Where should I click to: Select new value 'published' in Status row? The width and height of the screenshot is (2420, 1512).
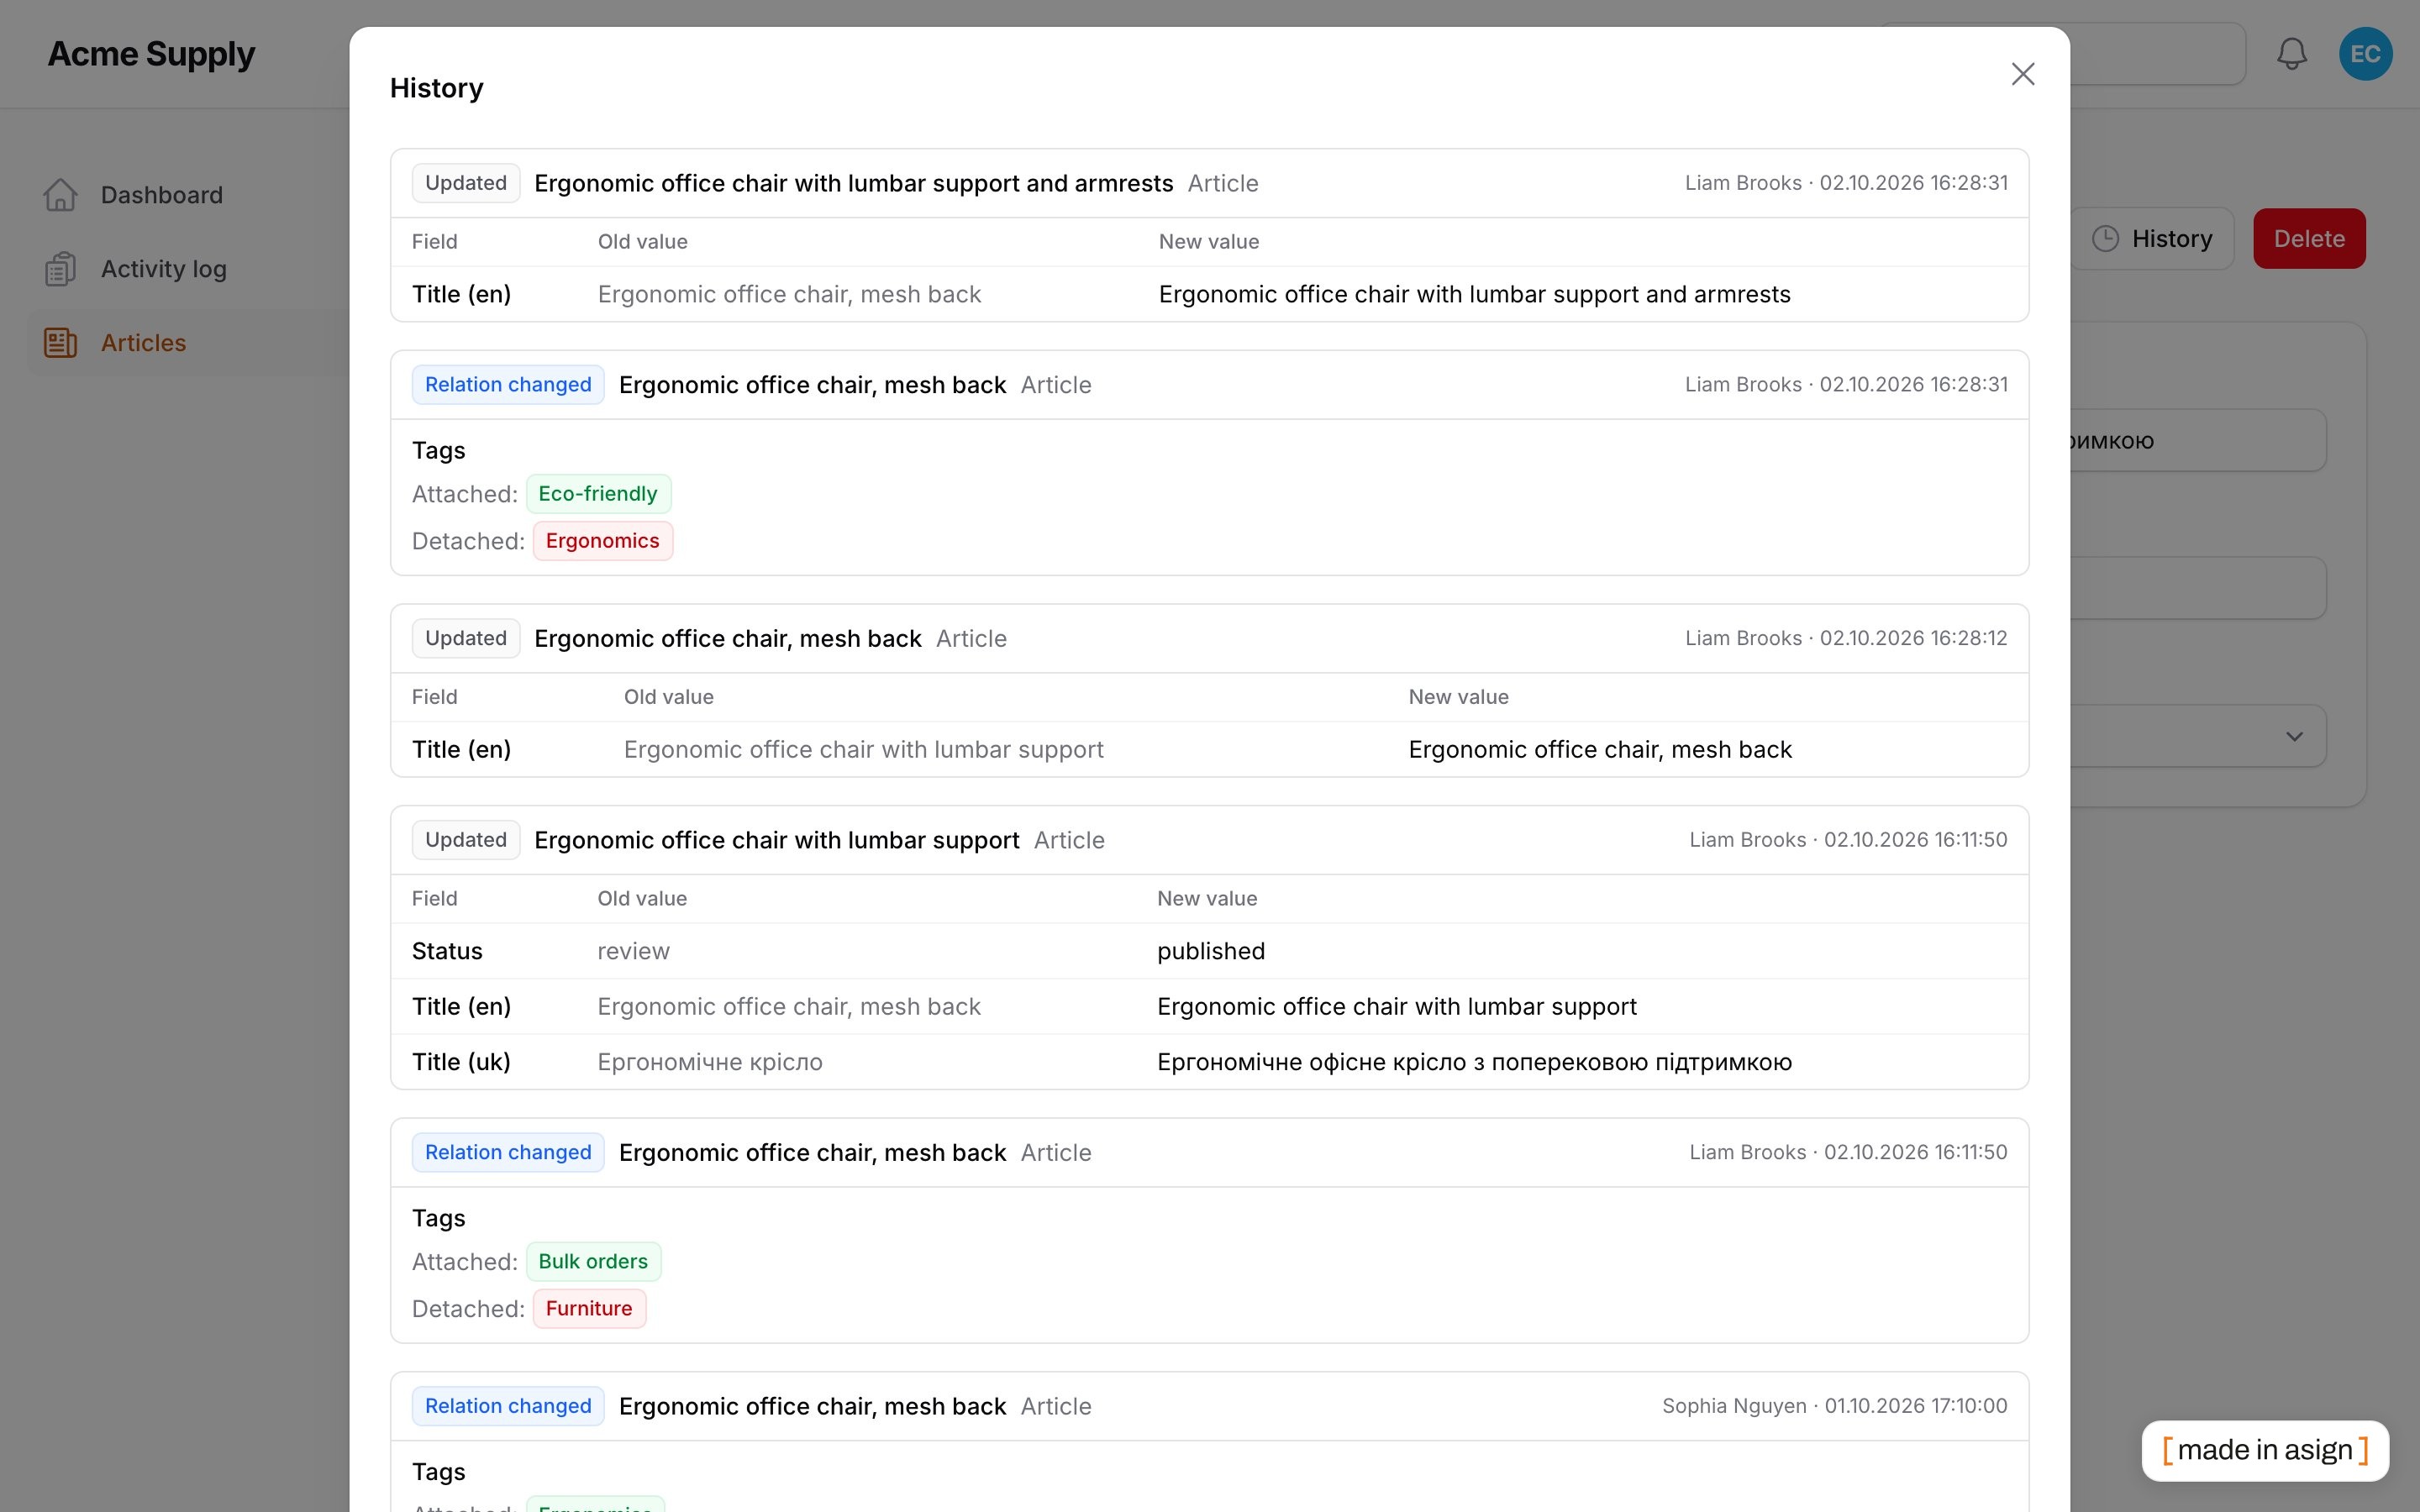(1211, 951)
